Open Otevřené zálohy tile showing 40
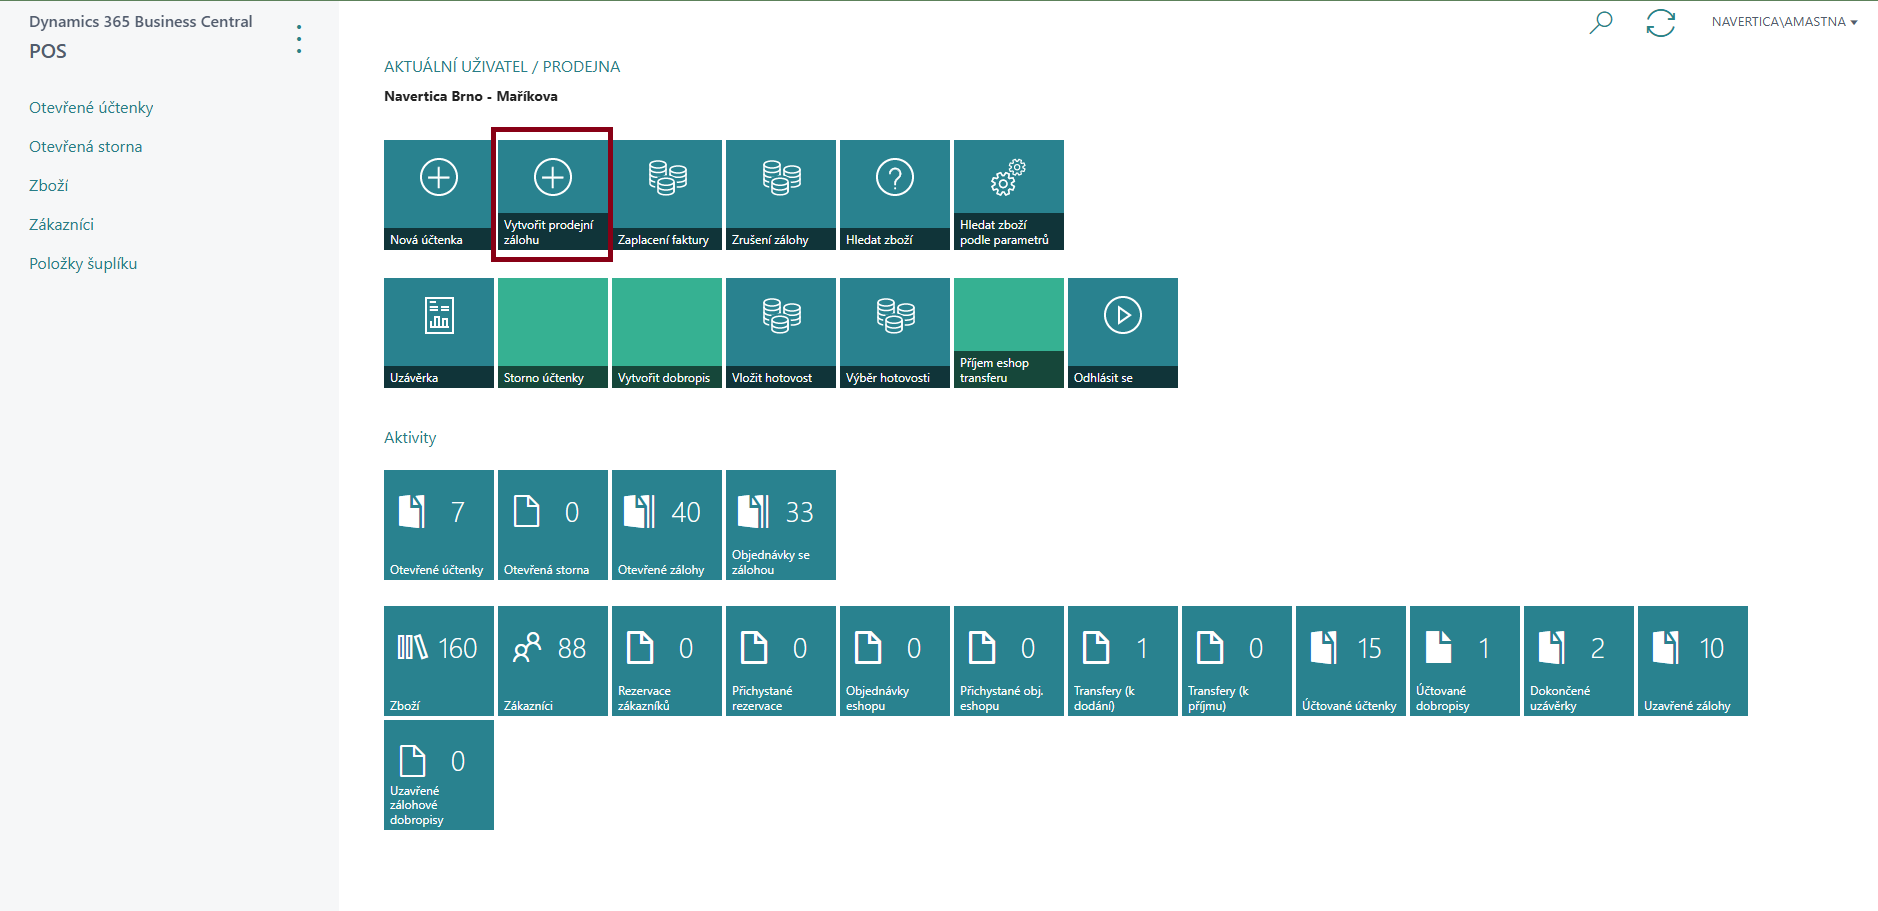 click(666, 524)
